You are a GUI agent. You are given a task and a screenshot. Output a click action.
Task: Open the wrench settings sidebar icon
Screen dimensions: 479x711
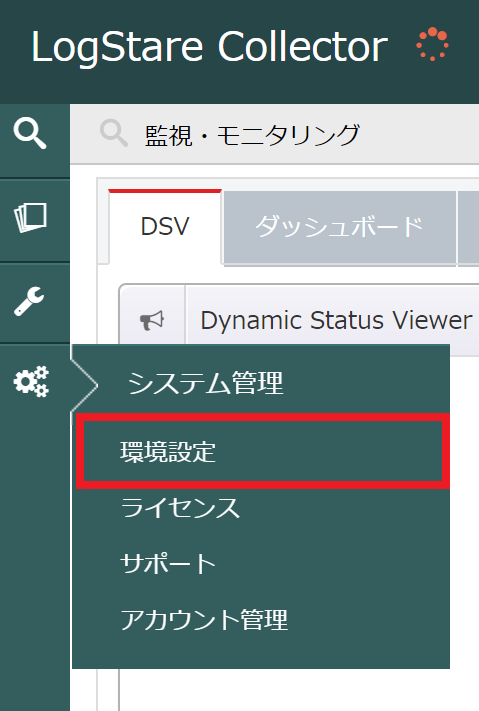[29, 301]
